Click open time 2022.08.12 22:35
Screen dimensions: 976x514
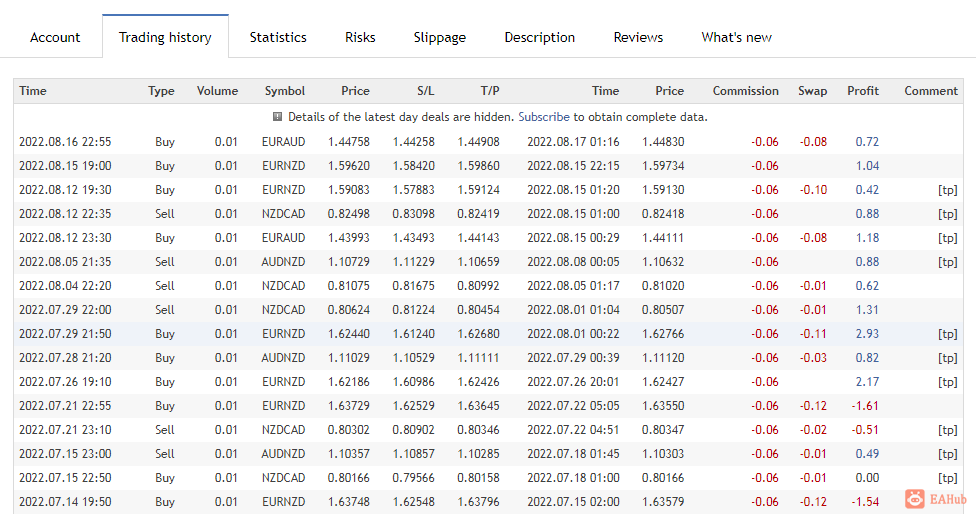click(65, 213)
